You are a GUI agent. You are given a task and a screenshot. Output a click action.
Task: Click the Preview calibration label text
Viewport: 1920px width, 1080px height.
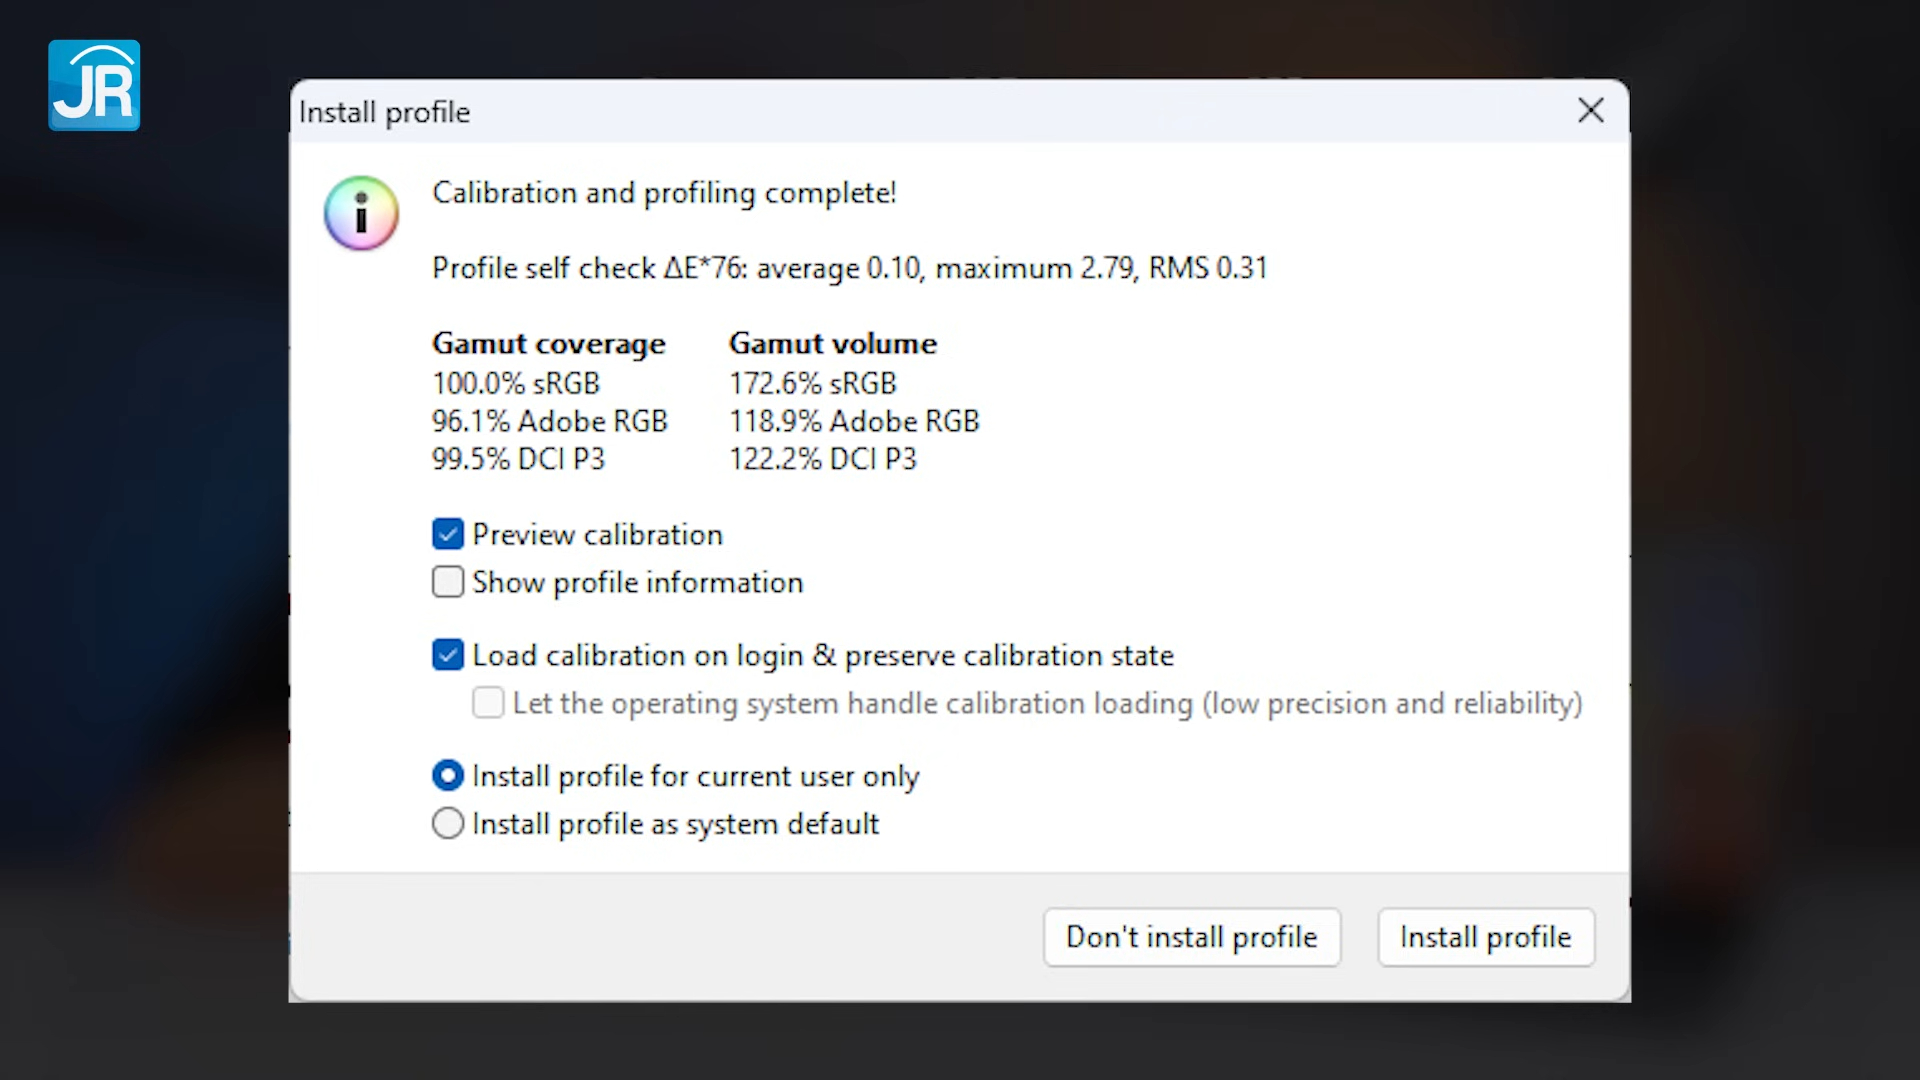coord(597,534)
